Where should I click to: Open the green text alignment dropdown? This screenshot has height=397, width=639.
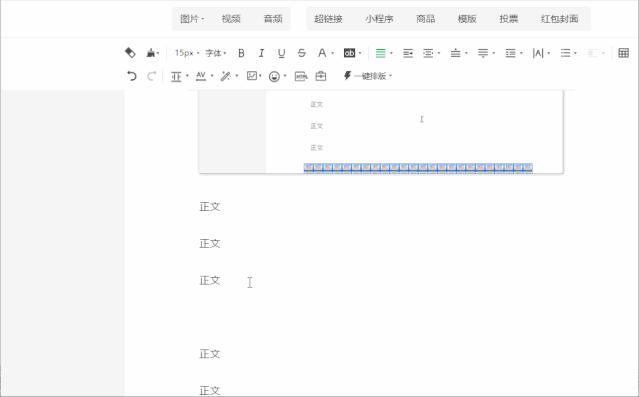383,53
